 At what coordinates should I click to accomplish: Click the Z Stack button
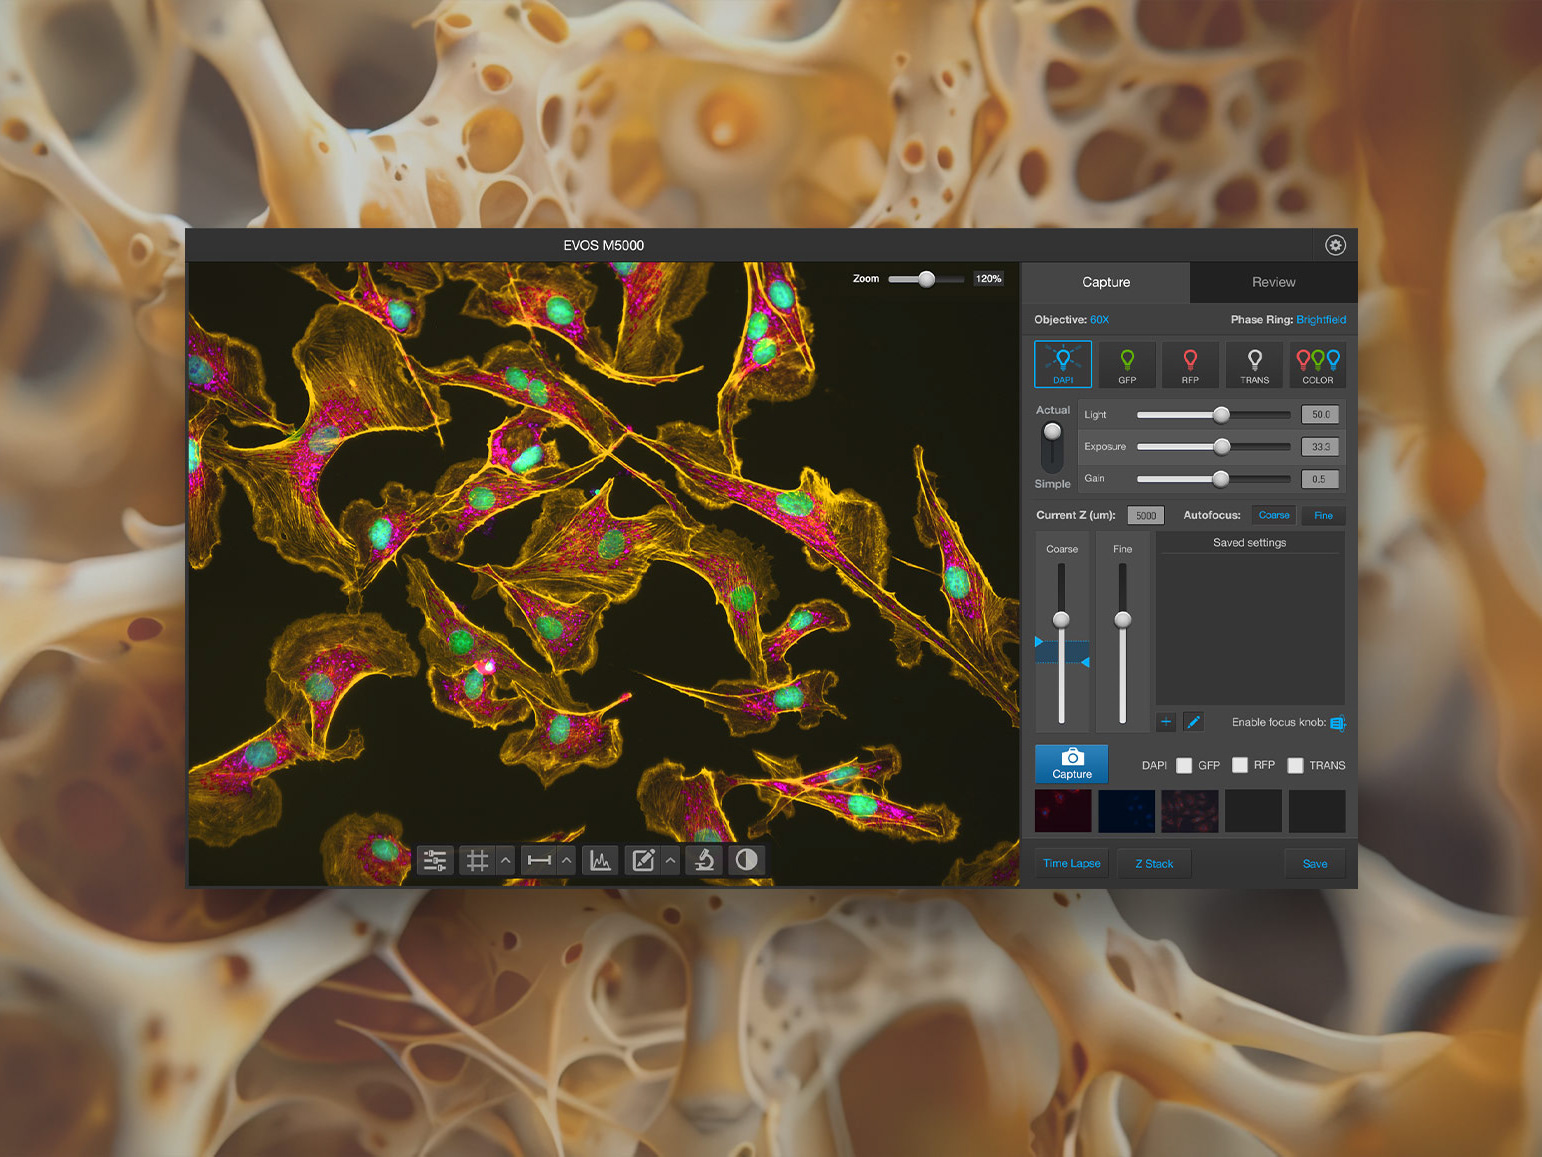click(1154, 864)
